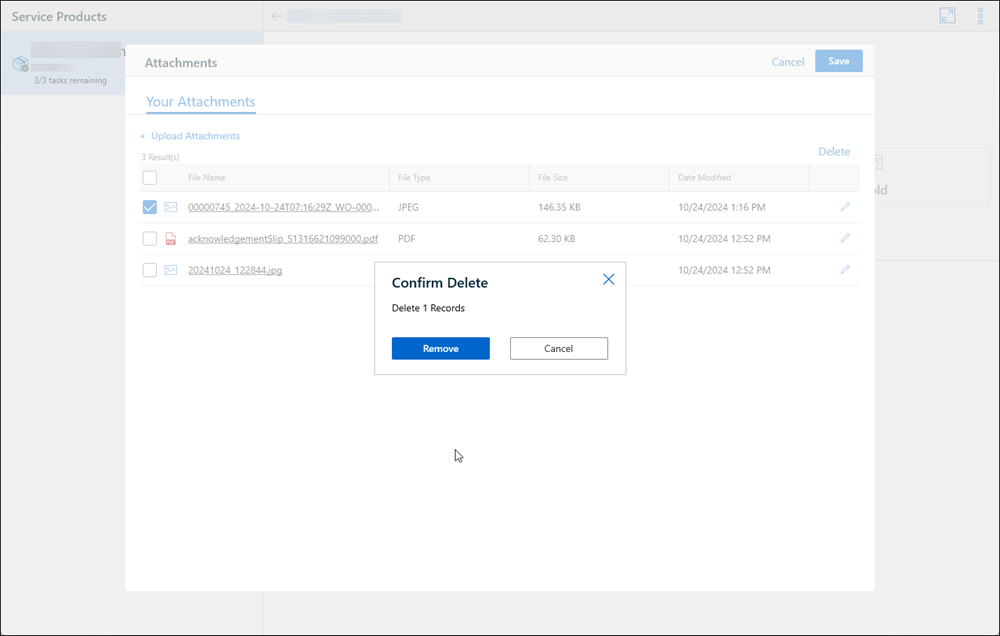Click the Service Products heading
The width and height of the screenshot is (1000, 636).
[59, 17]
